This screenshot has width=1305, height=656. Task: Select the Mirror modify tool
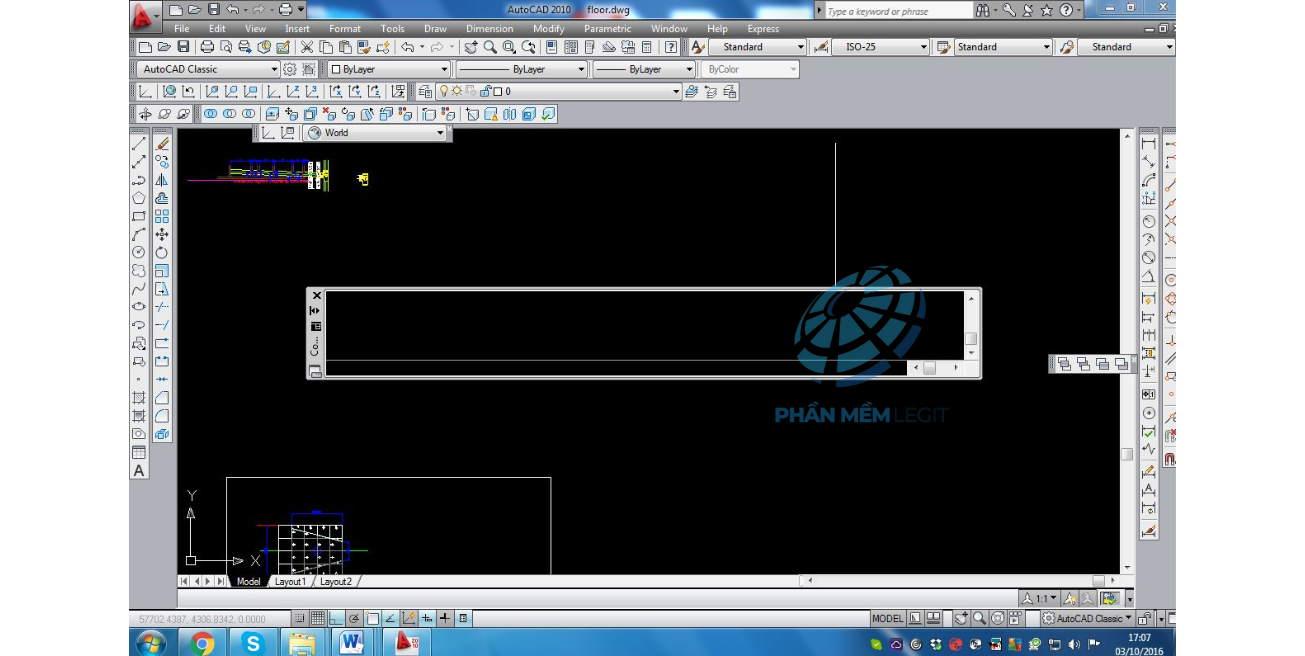[x=162, y=180]
